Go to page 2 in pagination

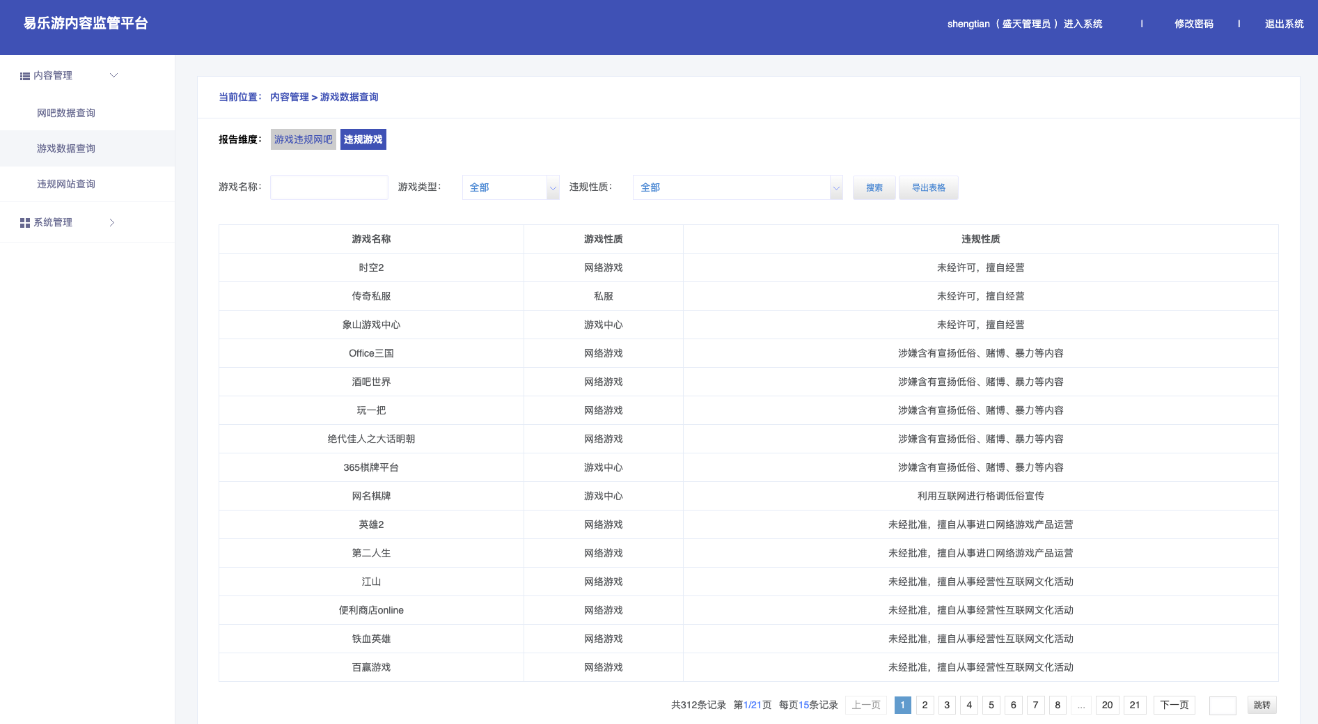[x=925, y=705]
